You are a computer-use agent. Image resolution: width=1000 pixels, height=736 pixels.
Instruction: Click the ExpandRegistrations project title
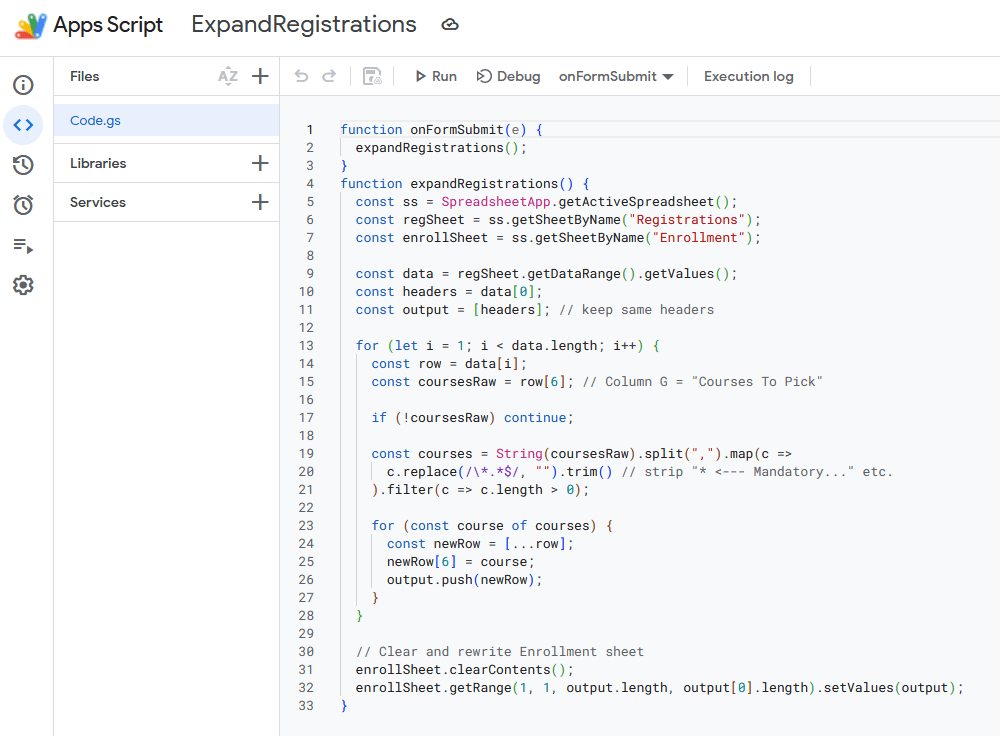coord(303,25)
